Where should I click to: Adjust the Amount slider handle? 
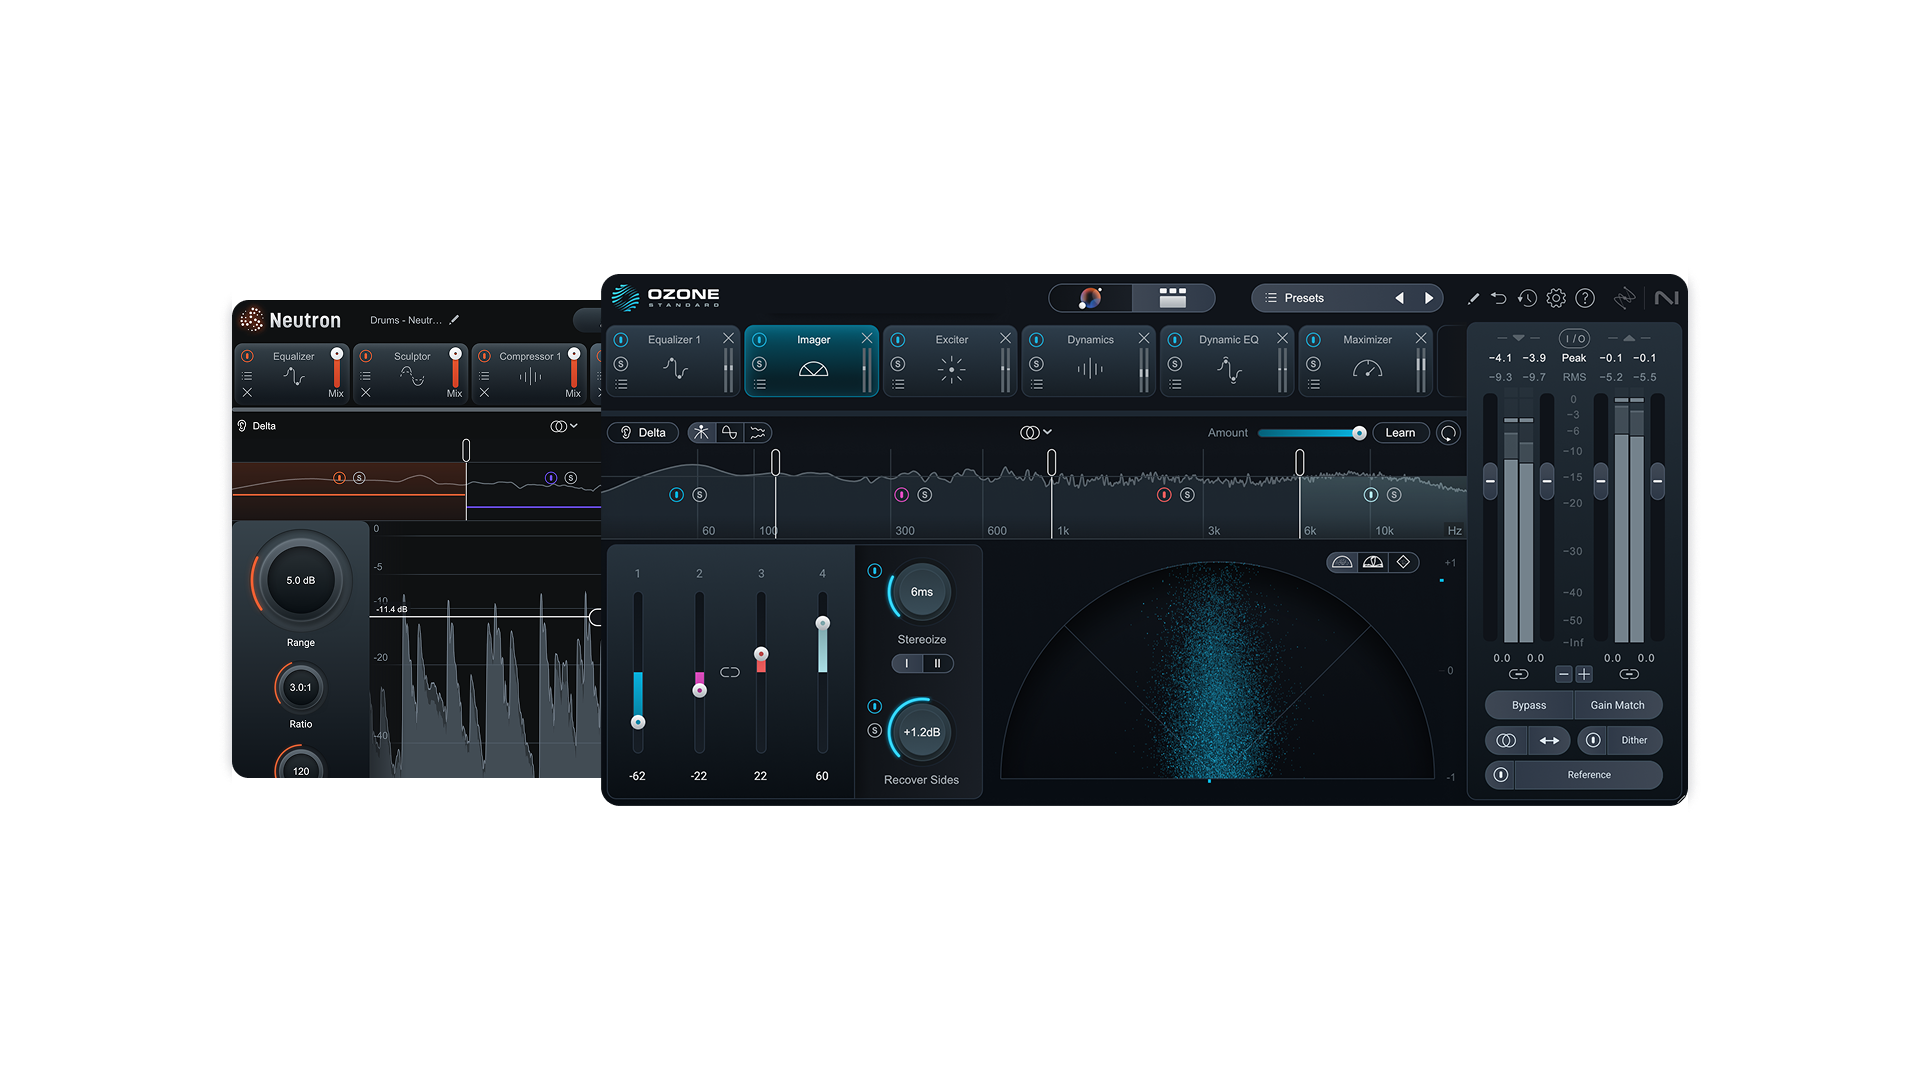(1359, 433)
